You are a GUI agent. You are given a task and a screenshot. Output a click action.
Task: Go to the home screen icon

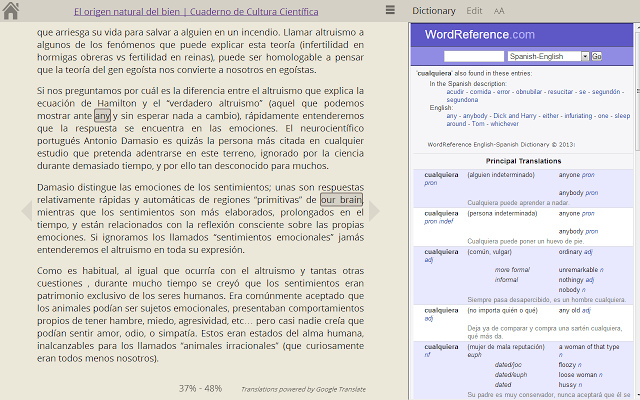point(11,11)
